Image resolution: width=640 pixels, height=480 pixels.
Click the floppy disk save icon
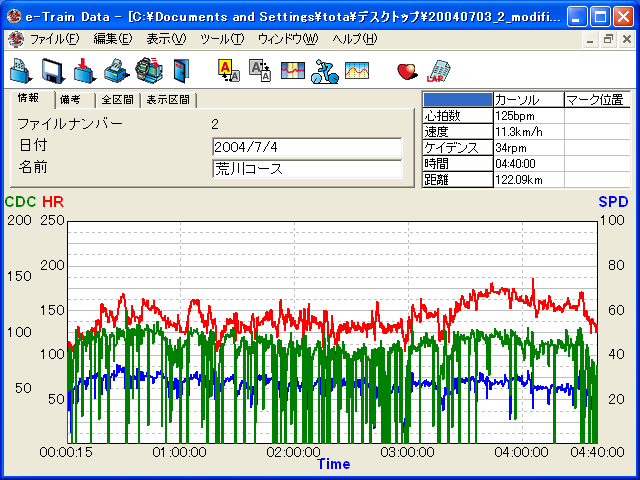tap(52, 70)
